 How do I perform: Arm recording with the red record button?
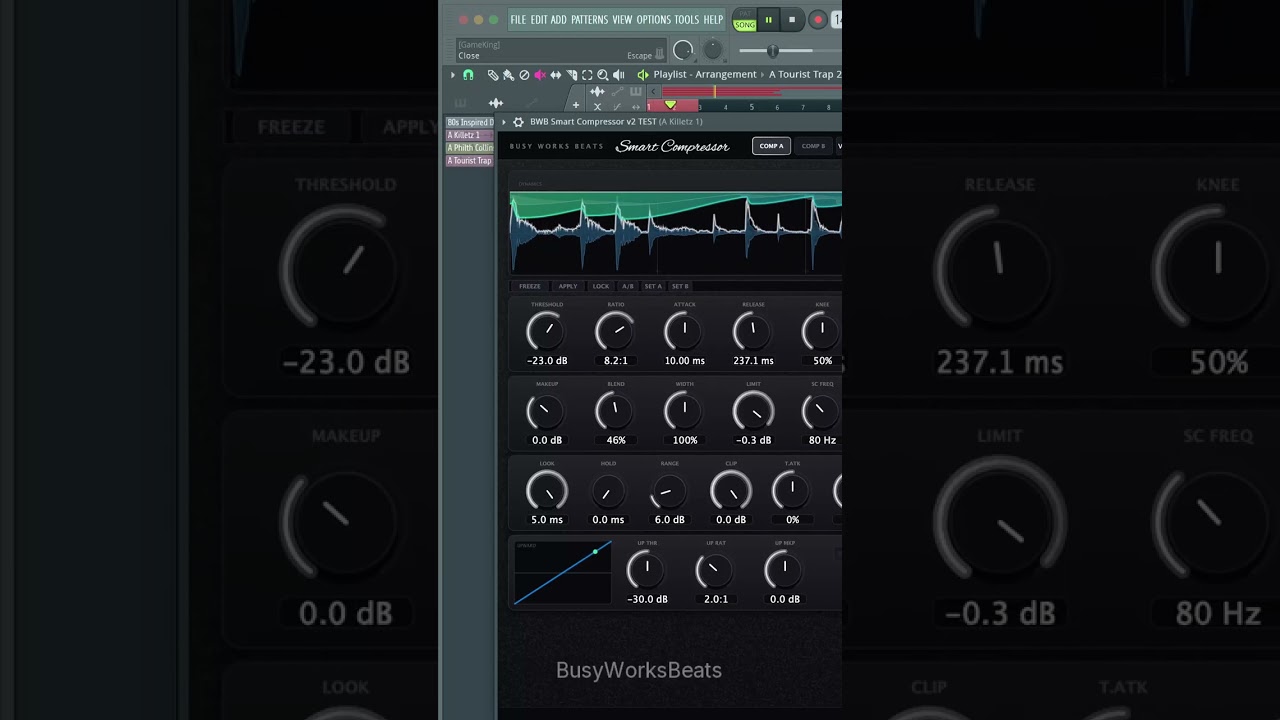click(817, 20)
